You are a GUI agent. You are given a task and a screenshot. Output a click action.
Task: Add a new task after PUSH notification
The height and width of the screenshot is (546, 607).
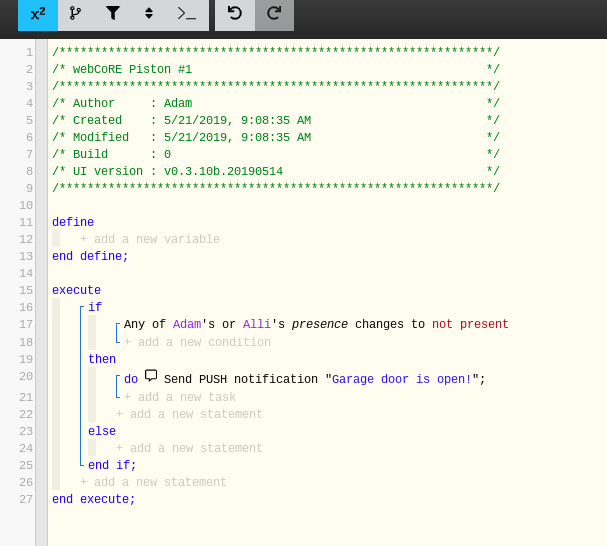click(x=180, y=397)
